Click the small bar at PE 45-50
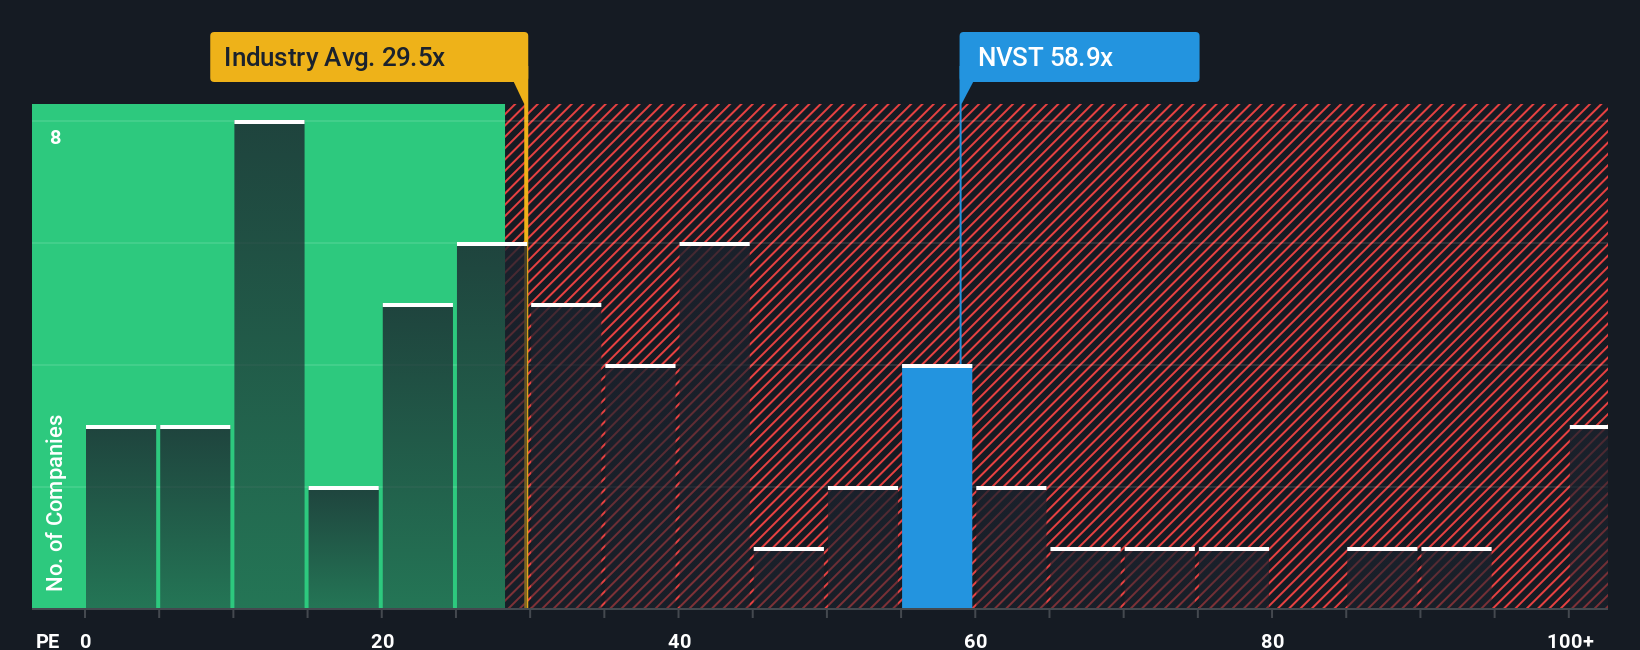1640x650 pixels. tap(789, 578)
